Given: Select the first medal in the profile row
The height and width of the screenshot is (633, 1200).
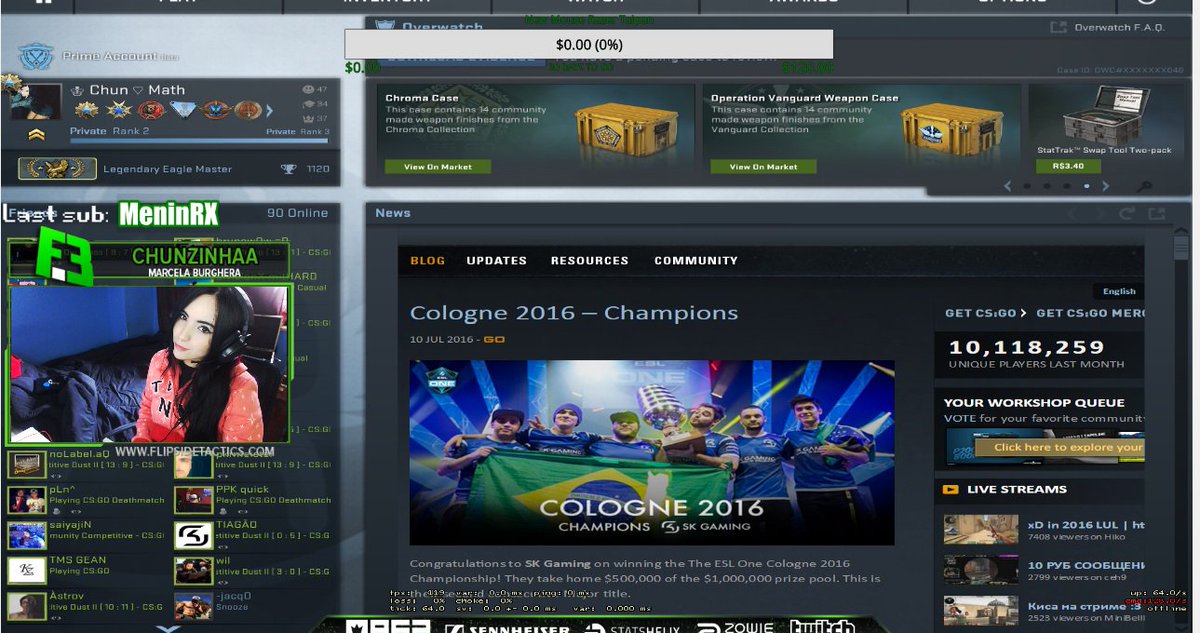Looking at the screenshot, I should [85, 110].
